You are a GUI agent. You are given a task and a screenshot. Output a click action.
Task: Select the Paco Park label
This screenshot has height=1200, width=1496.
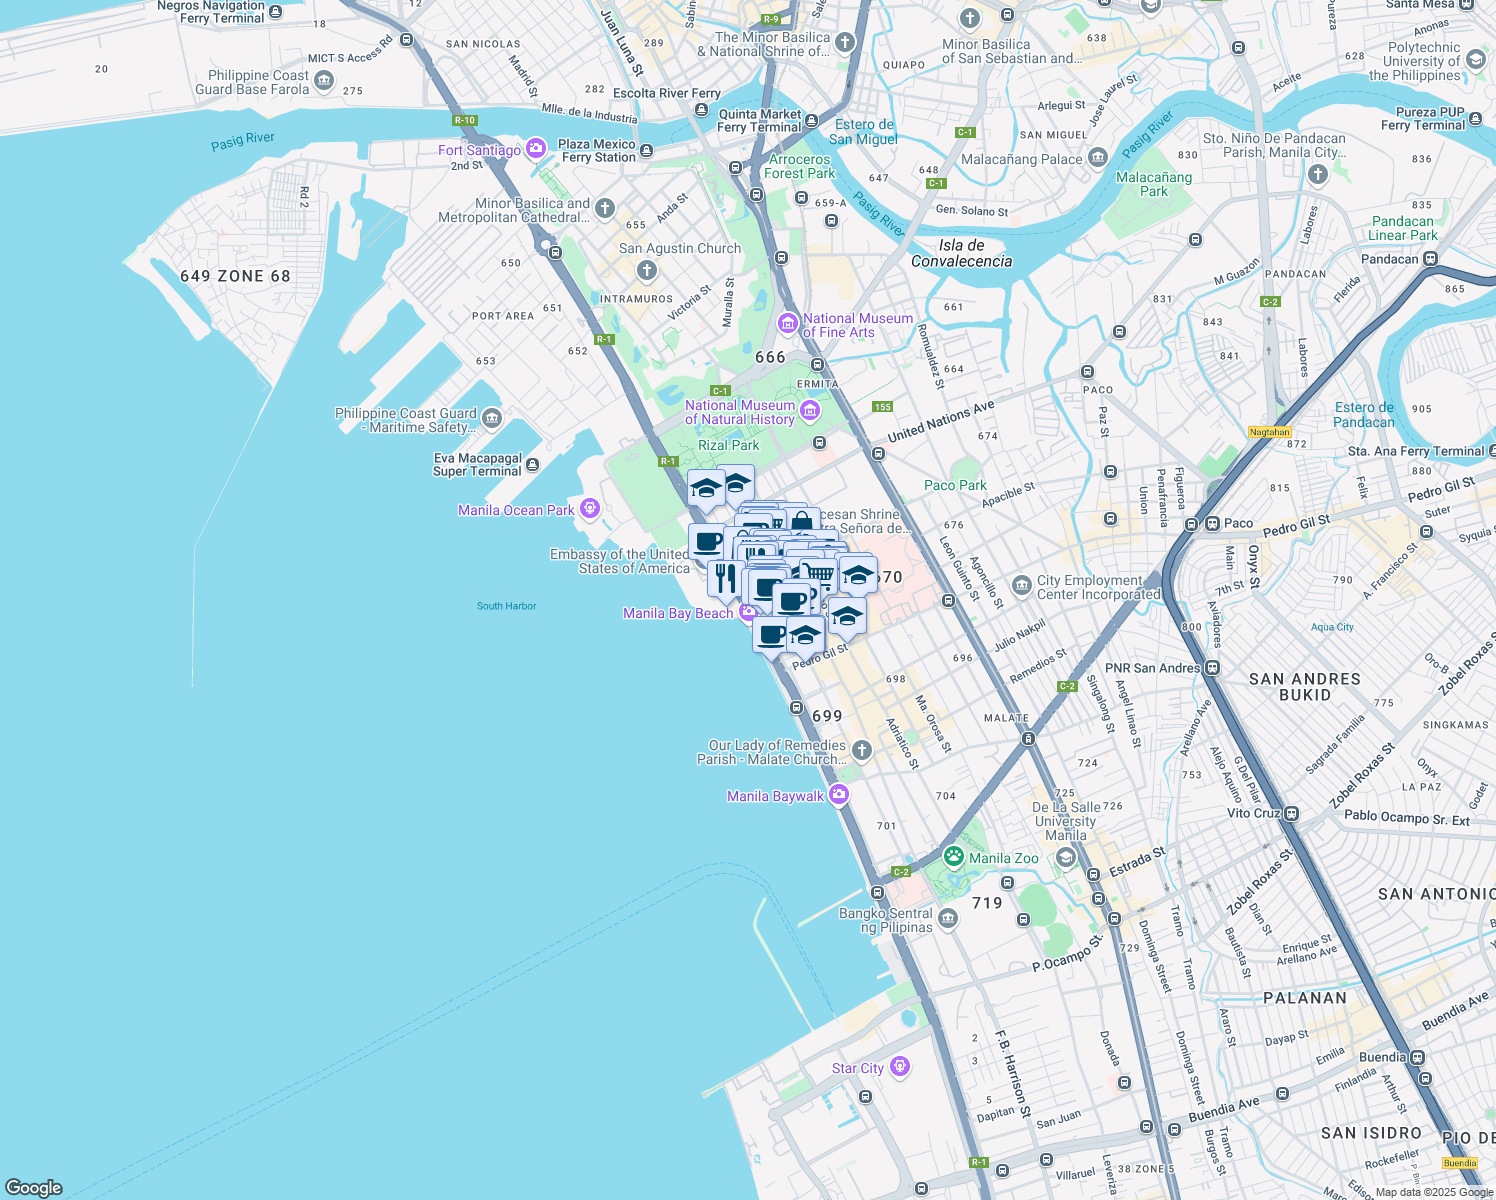pyautogui.click(x=955, y=485)
